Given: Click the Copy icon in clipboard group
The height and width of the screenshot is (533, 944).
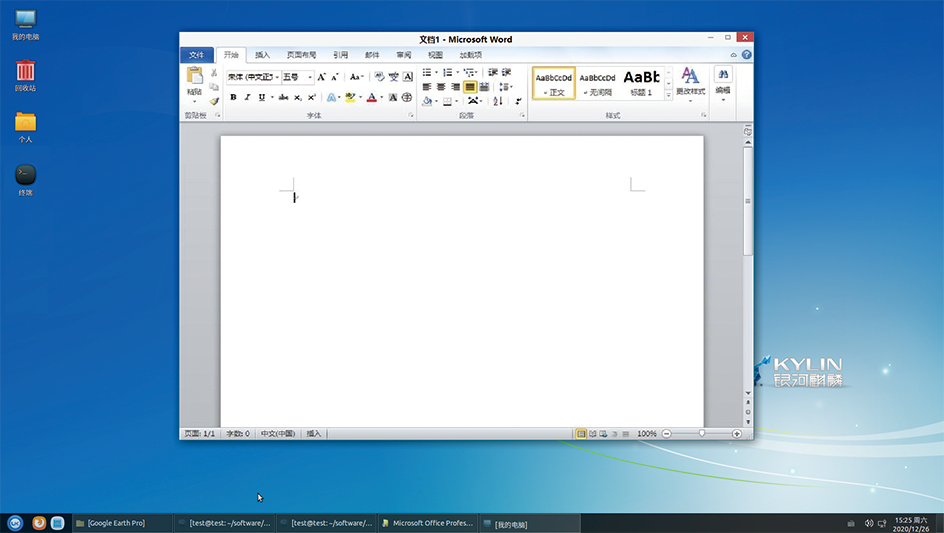Looking at the screenshot, I should click(x=214, y=87).
